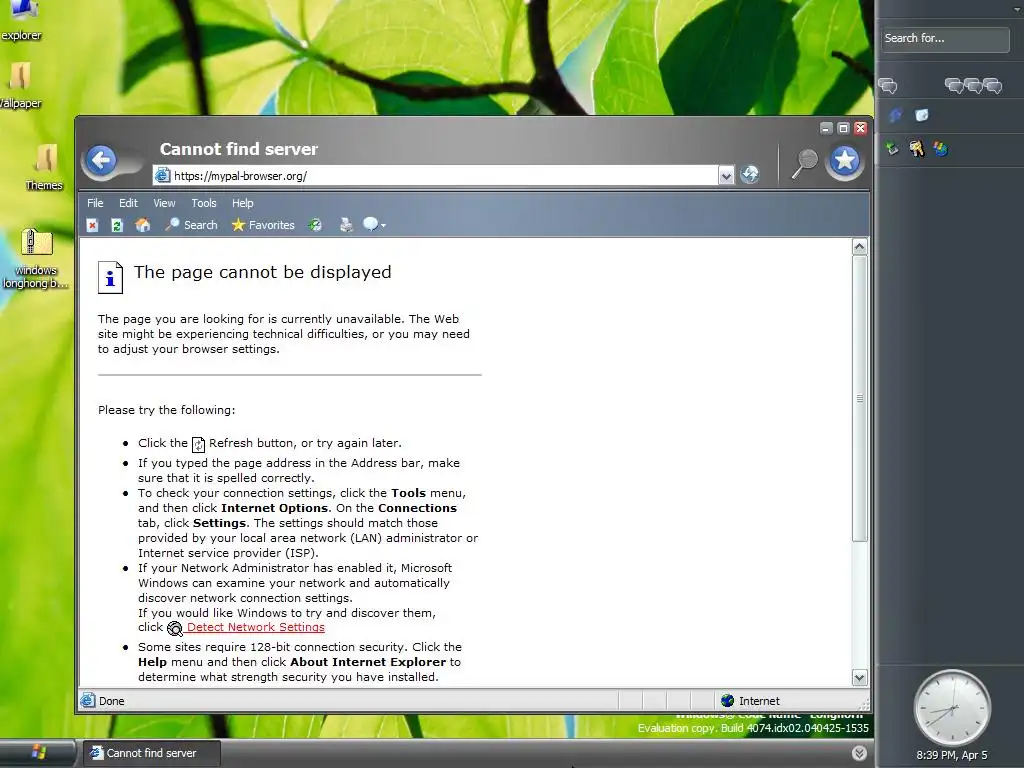Expand the address bar dropdown arrow
This screenshot has width=1024, height=768.
pos(726,175)
